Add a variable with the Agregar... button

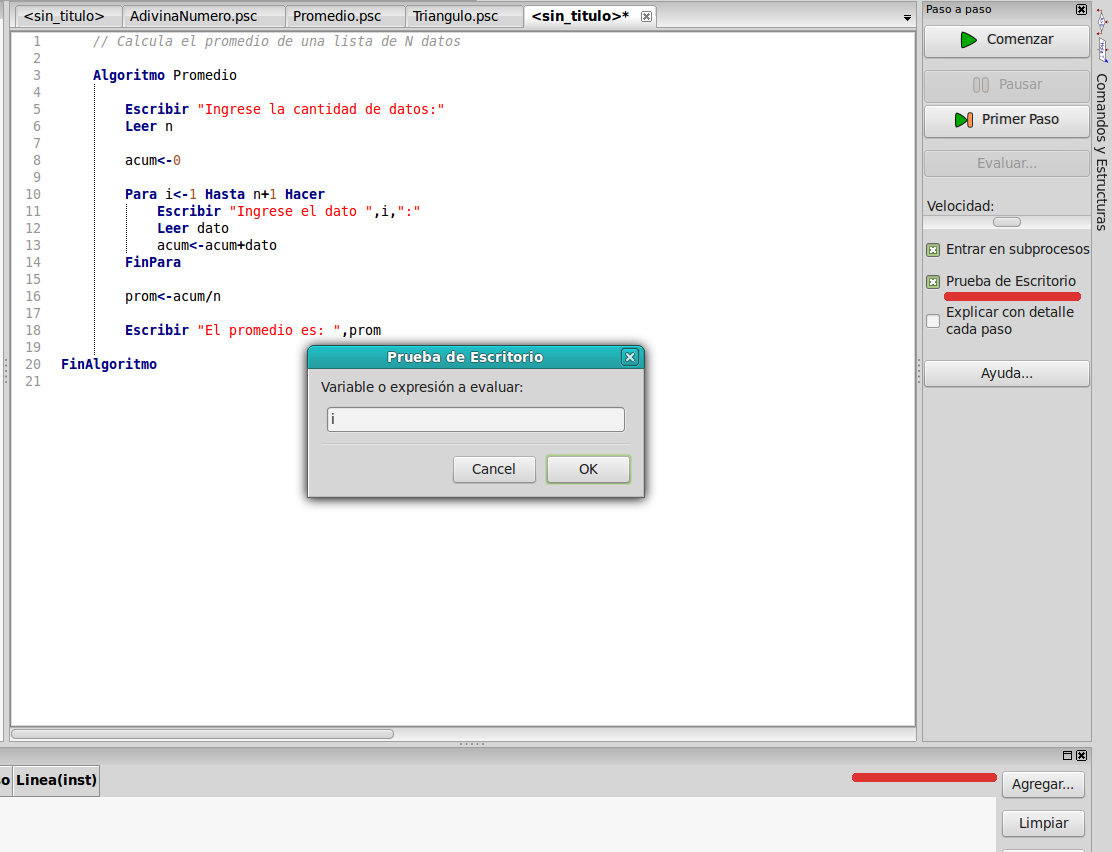[1042, 784]
